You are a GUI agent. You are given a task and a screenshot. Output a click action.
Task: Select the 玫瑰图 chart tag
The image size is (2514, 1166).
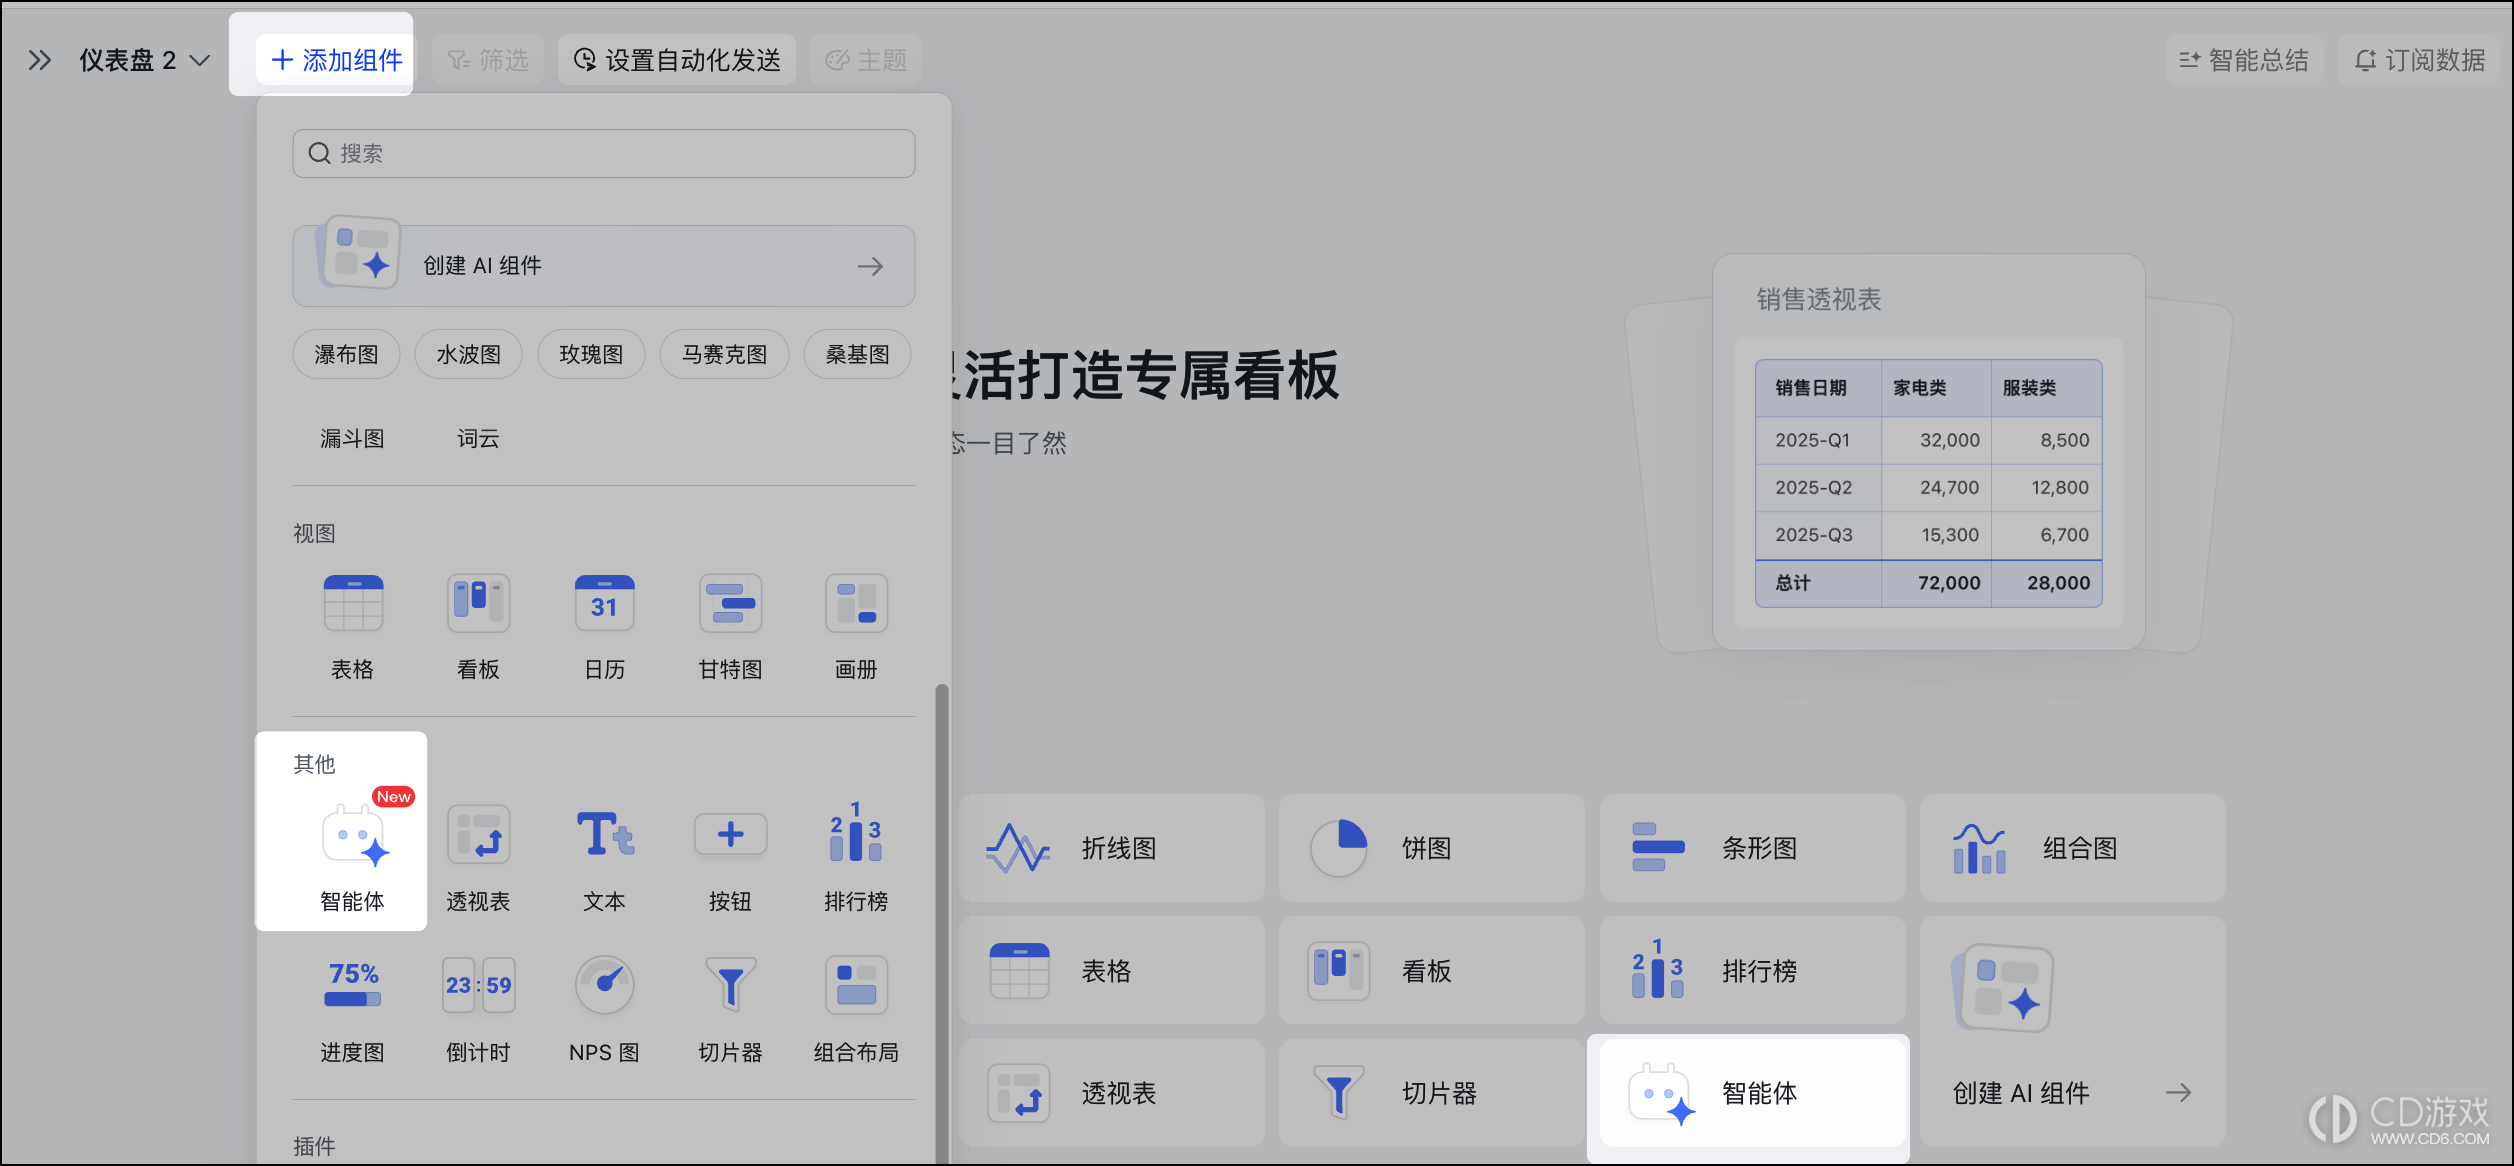591,354
